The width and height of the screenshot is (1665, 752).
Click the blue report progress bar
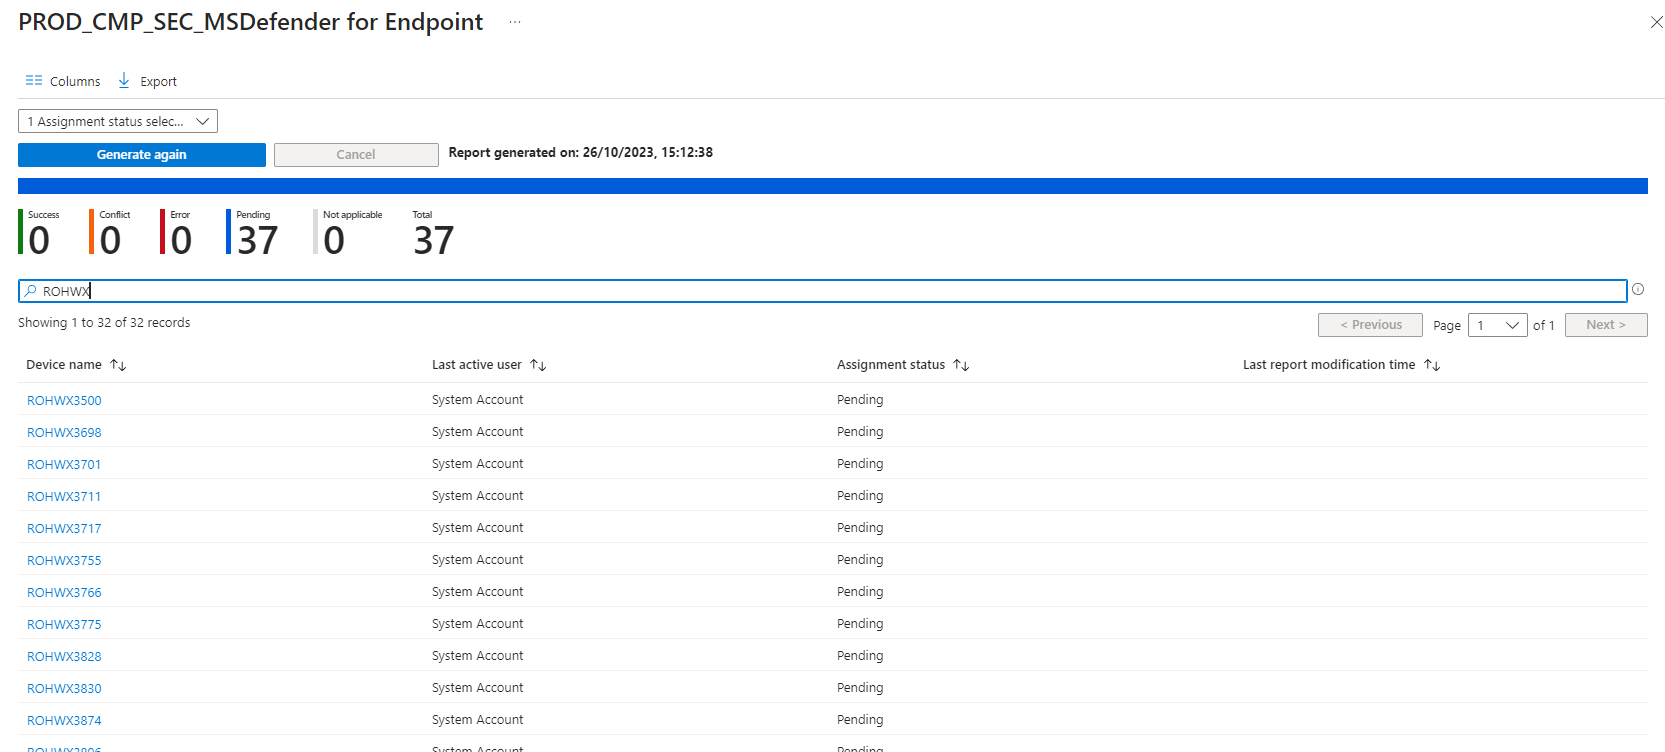[833, 186]
